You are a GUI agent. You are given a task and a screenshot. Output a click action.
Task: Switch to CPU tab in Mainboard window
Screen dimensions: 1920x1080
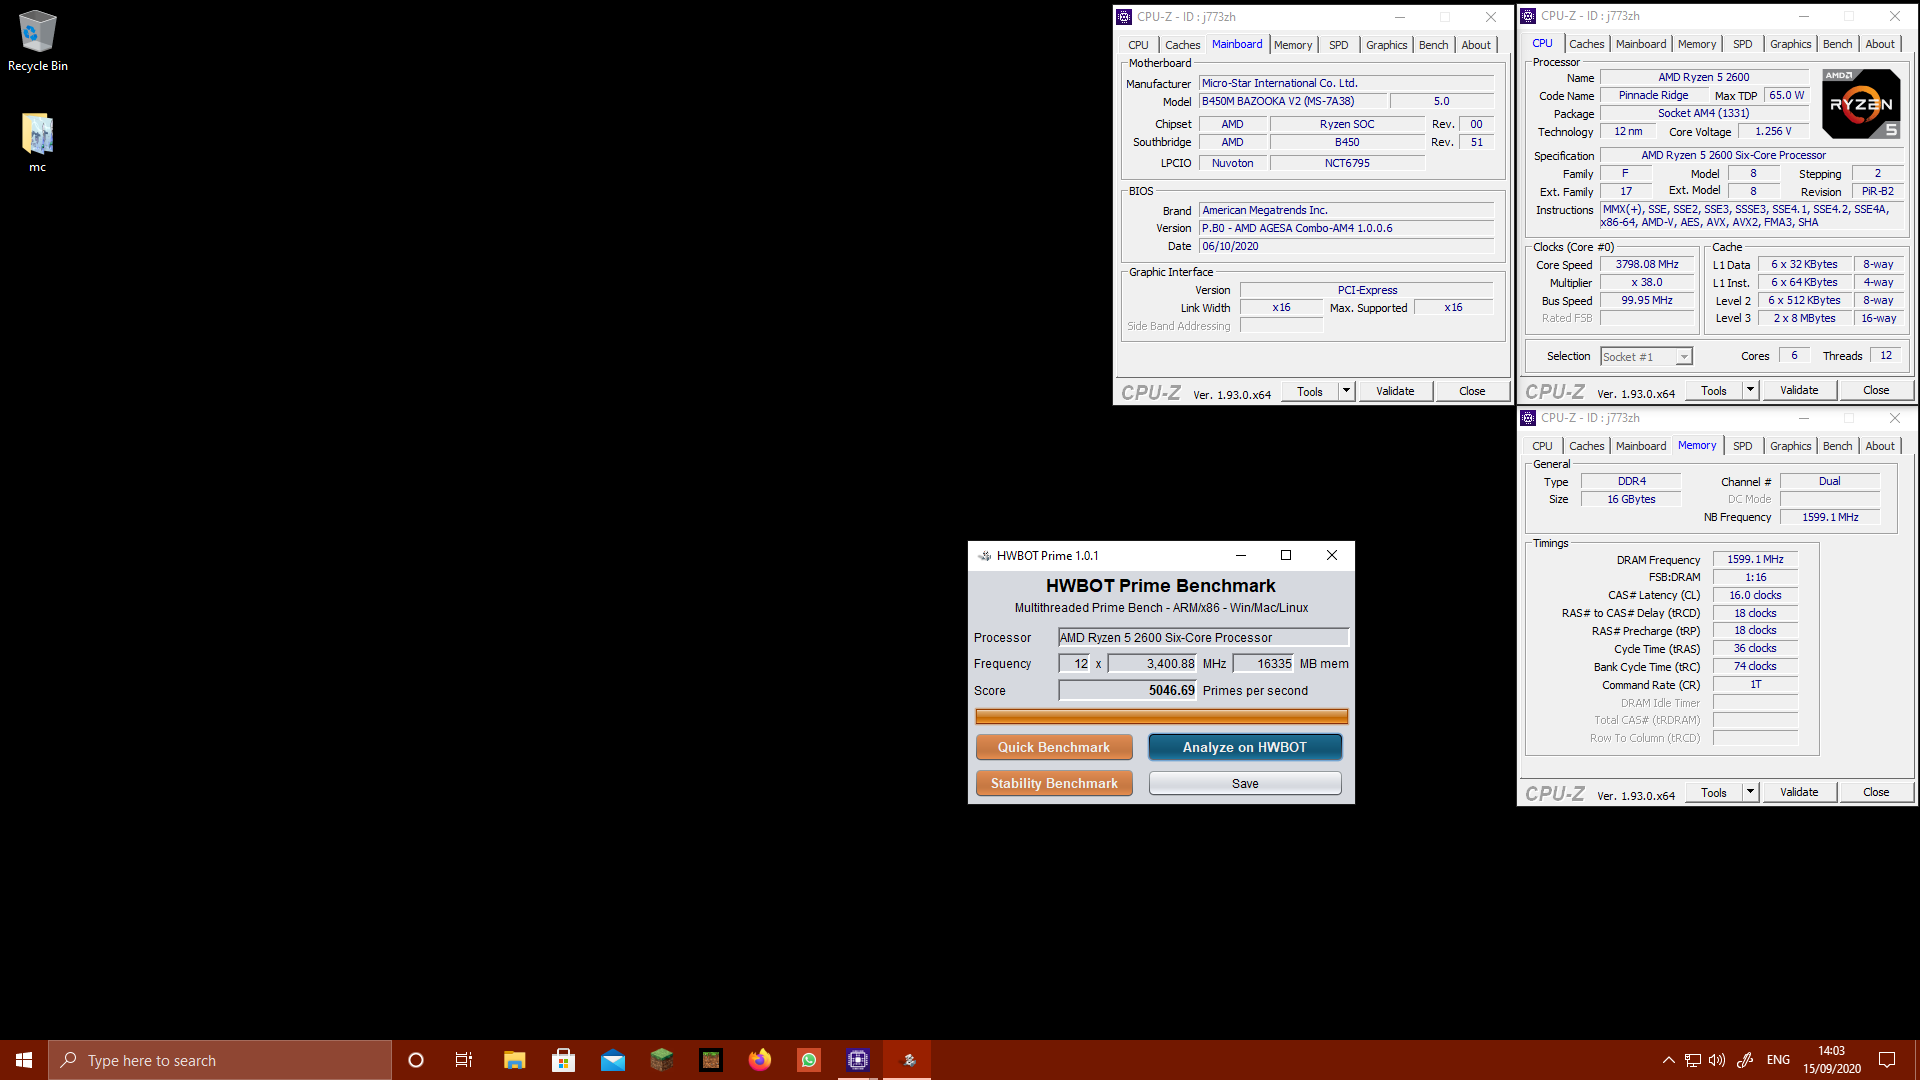click(1138, 45)
